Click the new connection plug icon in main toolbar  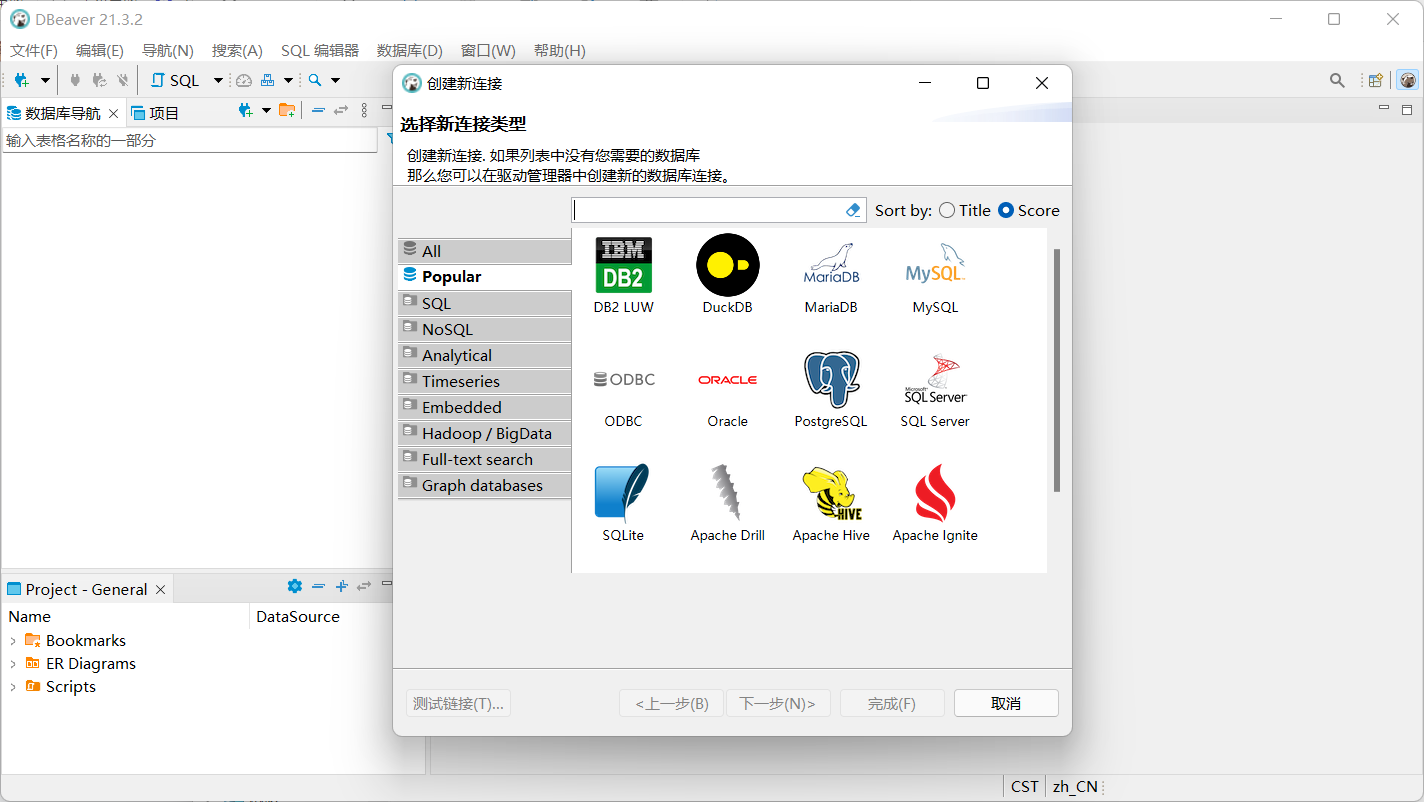[21, 80]
